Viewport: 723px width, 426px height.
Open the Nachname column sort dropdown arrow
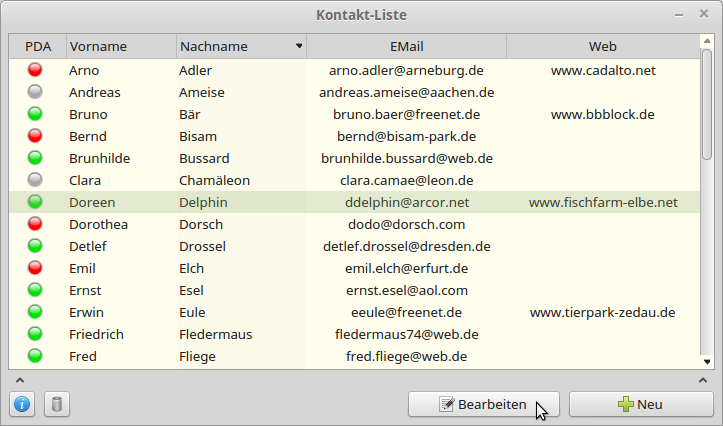(298, 47)
